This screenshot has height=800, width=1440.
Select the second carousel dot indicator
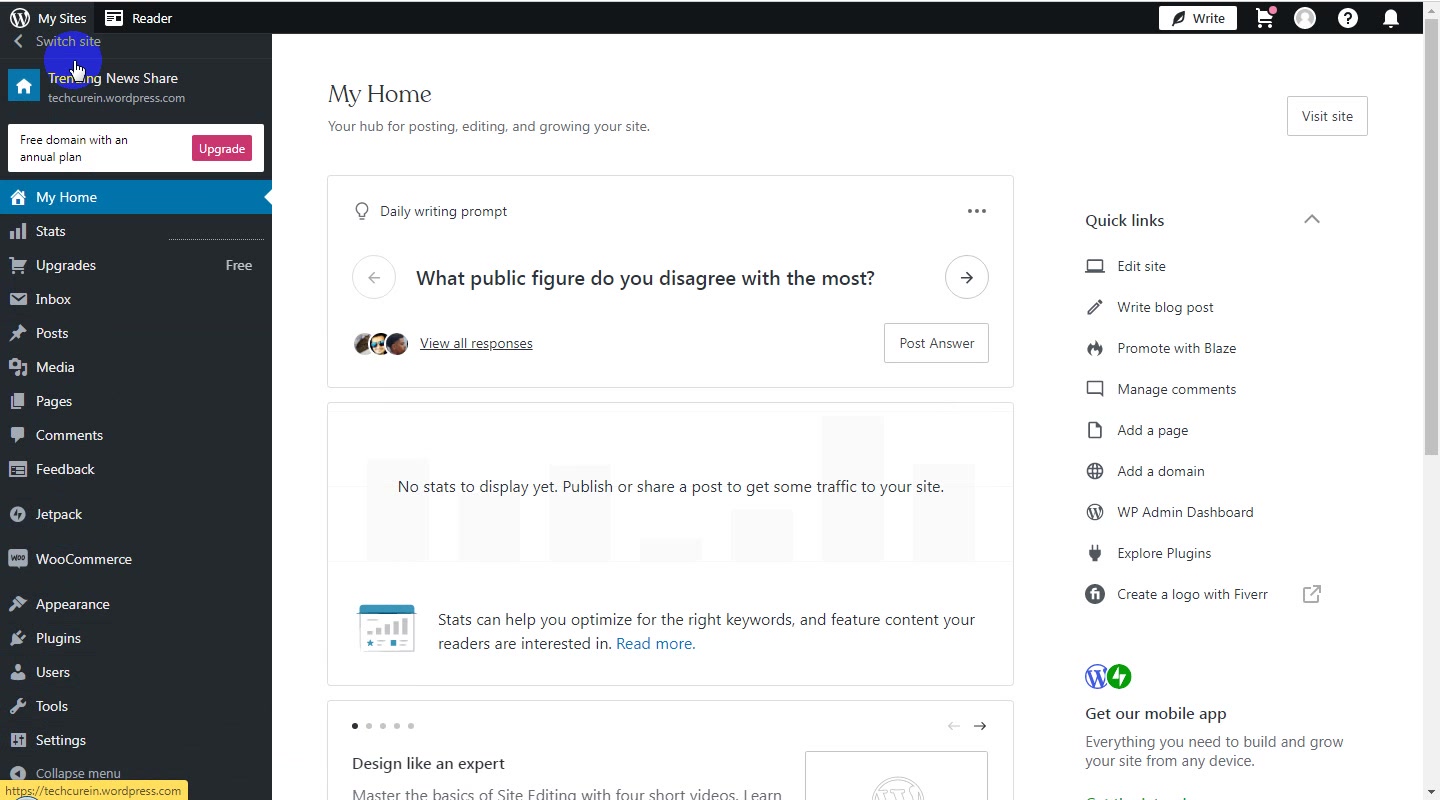pyautogui.click(x=369, y=726)
